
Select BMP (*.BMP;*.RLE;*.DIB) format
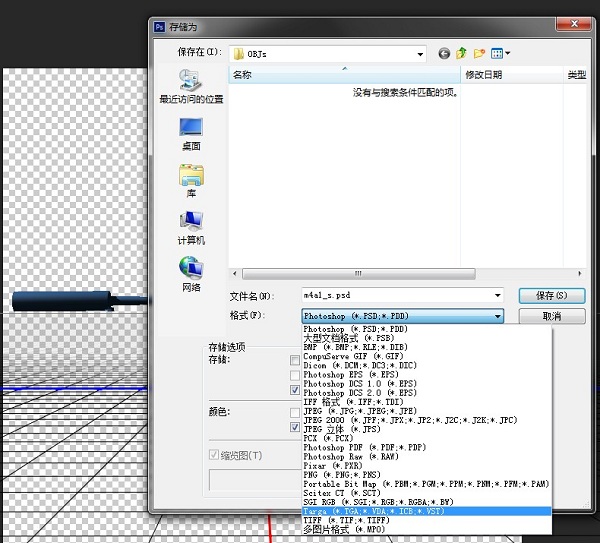427,347
